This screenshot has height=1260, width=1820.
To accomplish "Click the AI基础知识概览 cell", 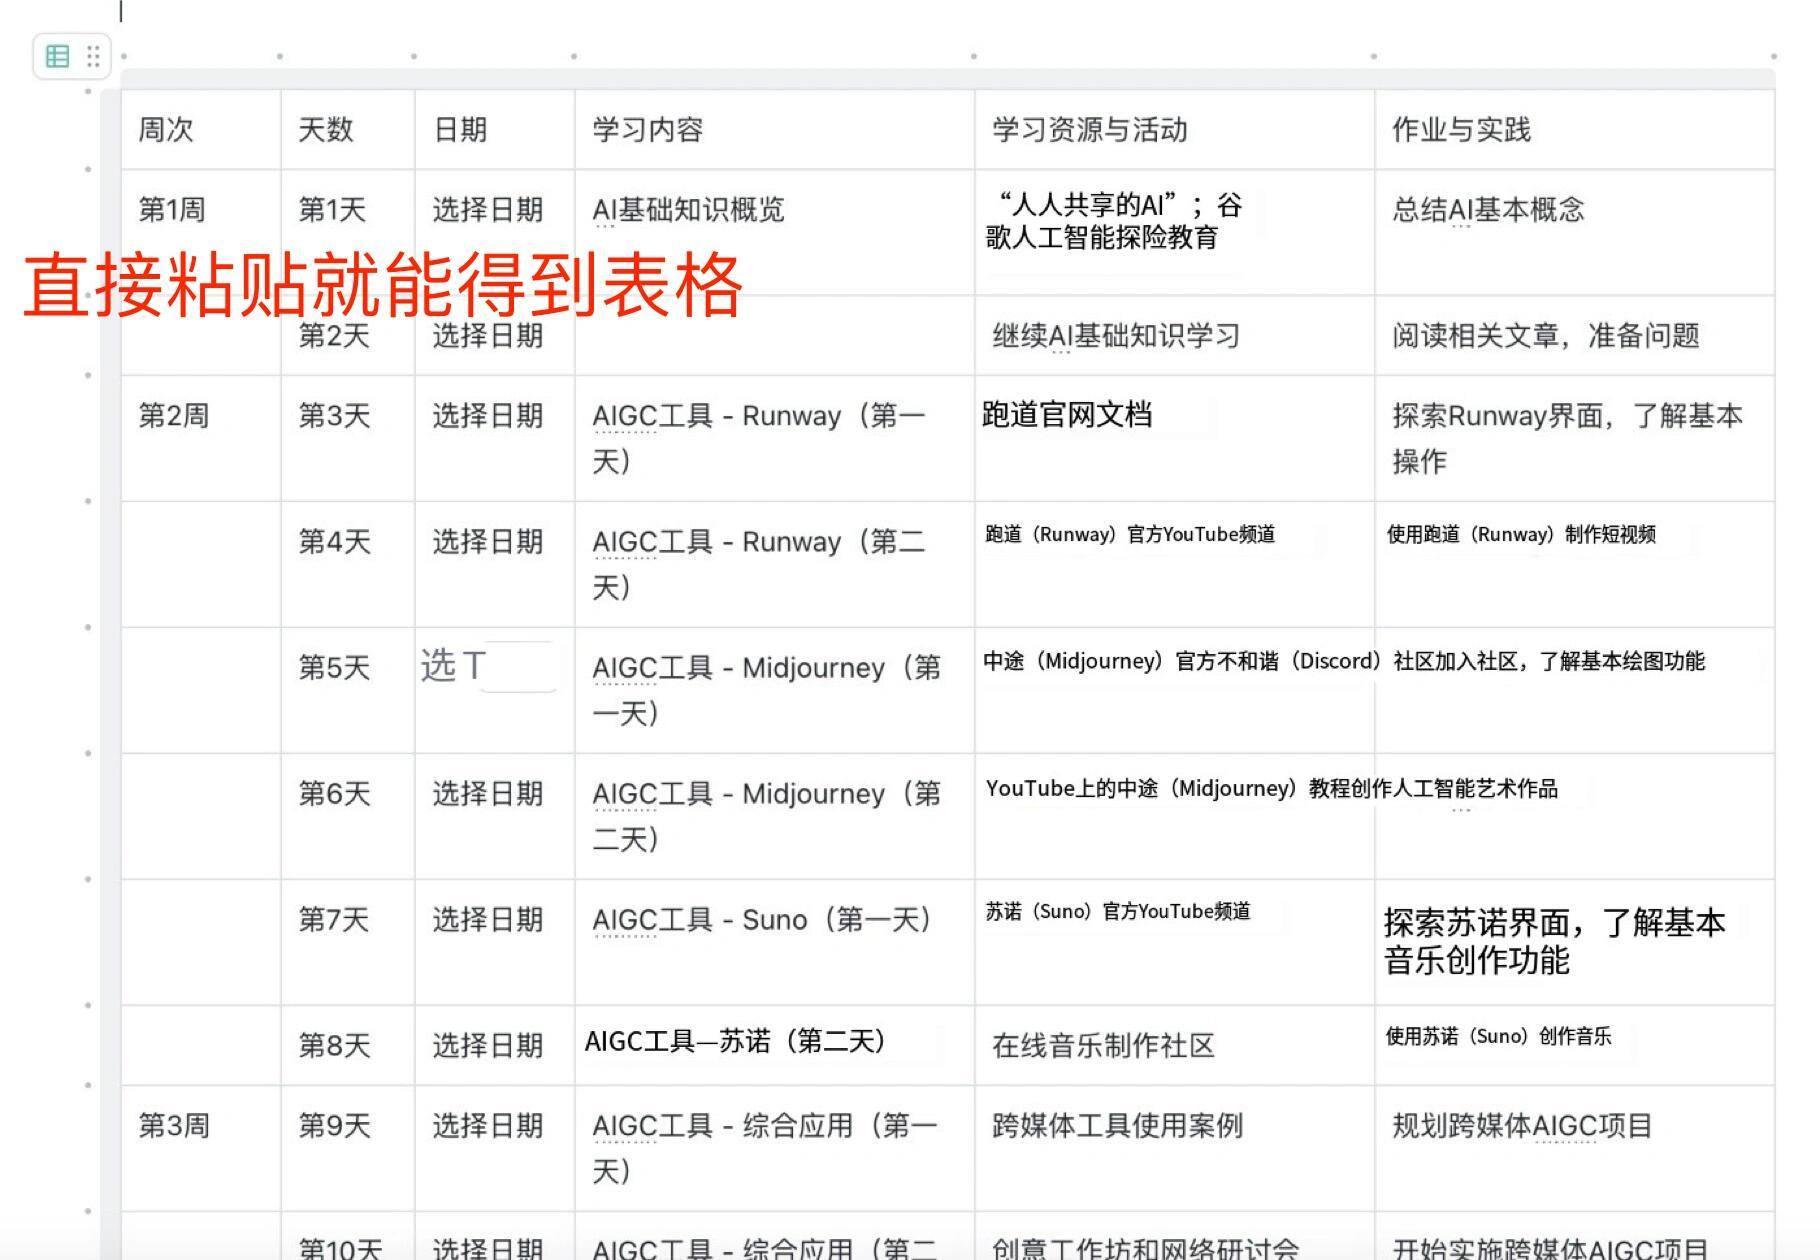I will pyautogui.click(x=775, y=232).
